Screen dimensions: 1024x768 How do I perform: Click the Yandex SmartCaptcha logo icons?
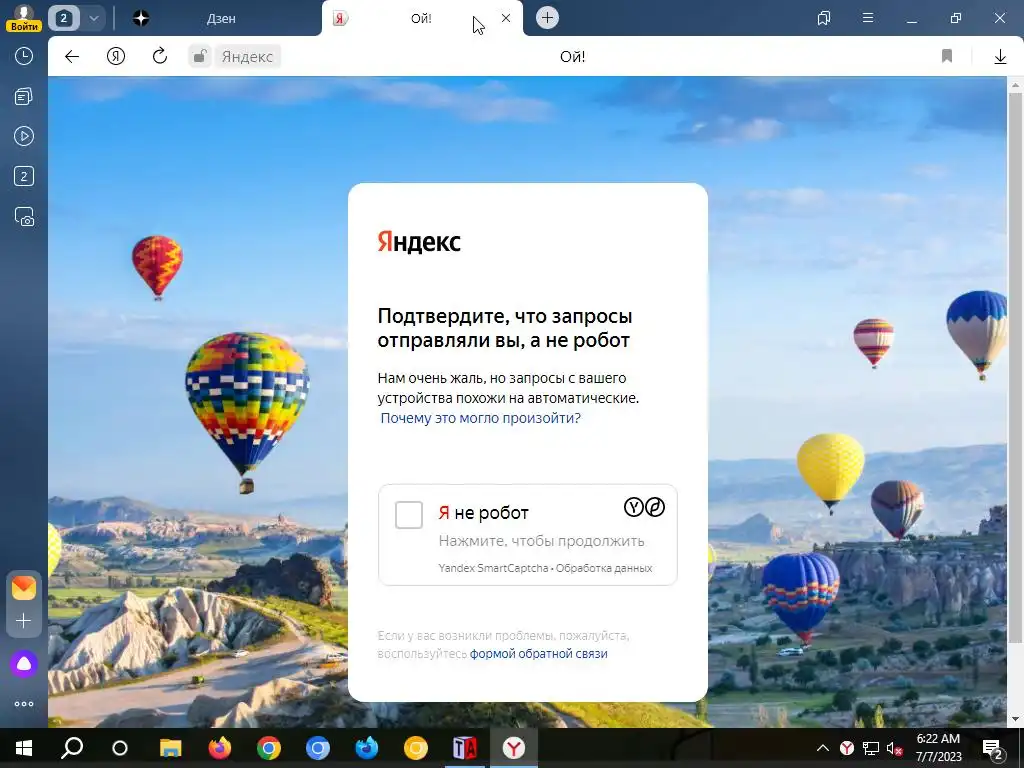pyautogui.click(x=644, y=507)
